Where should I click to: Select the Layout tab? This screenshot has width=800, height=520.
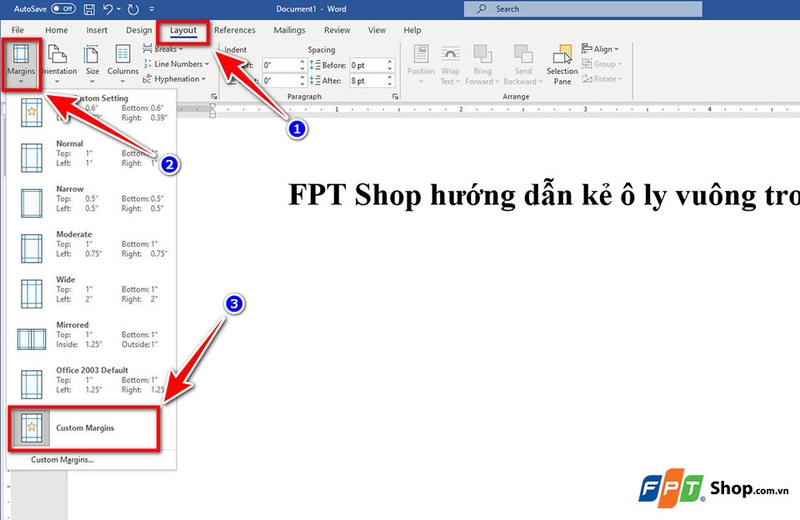pyautogui.click(x=183, y=31)
